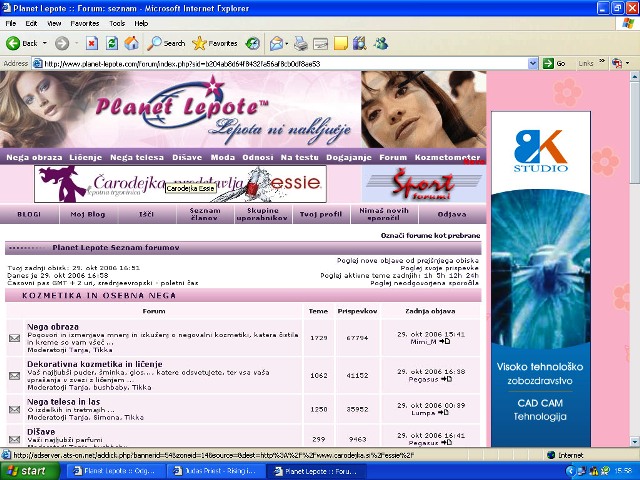
Task: Open the Help menu
Action: pyautogui.click(x=141, y=23)
